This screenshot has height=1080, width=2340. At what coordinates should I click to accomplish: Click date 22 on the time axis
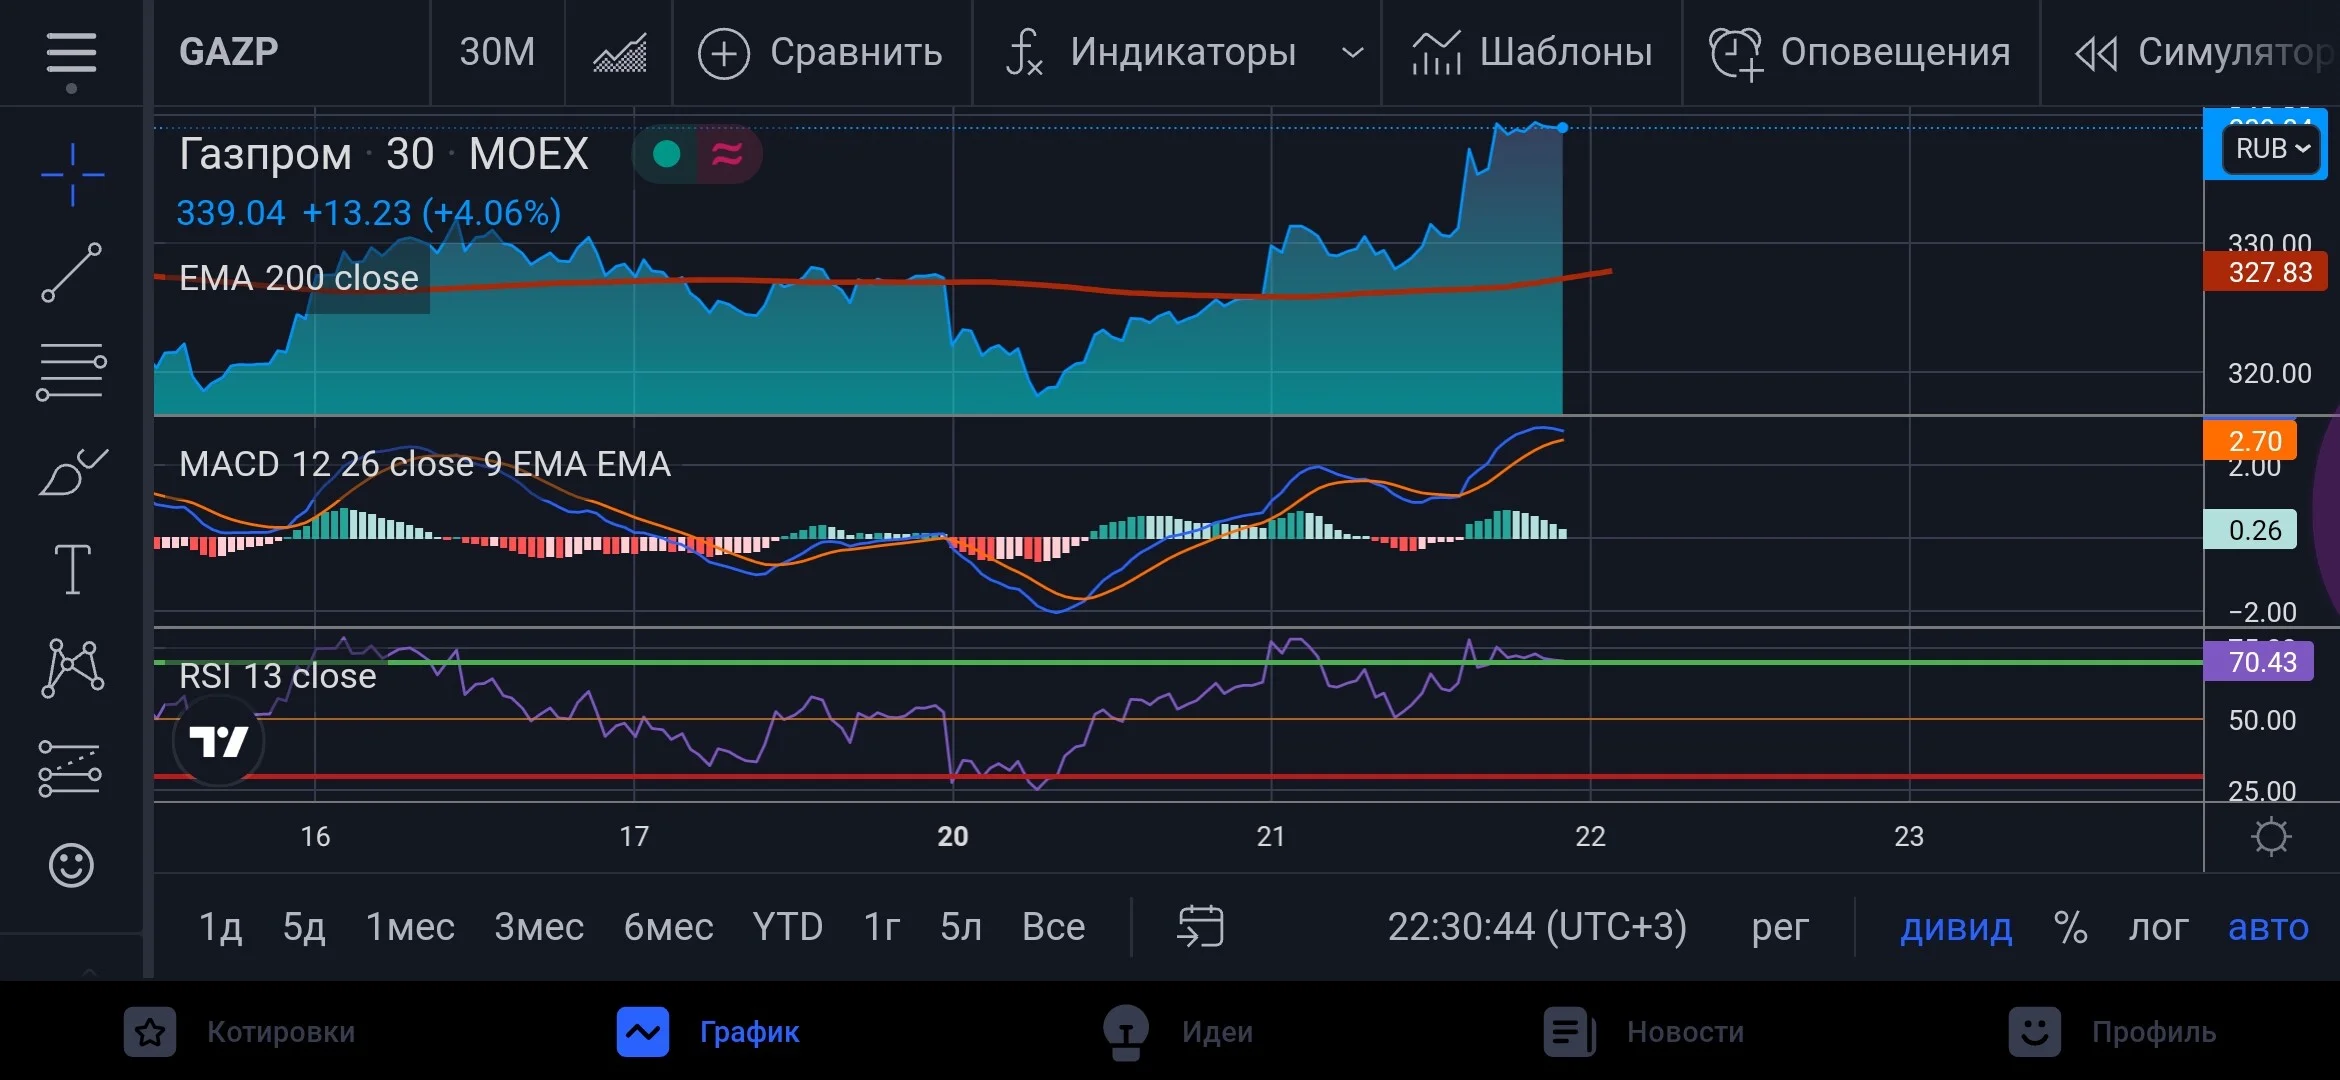1590,837
